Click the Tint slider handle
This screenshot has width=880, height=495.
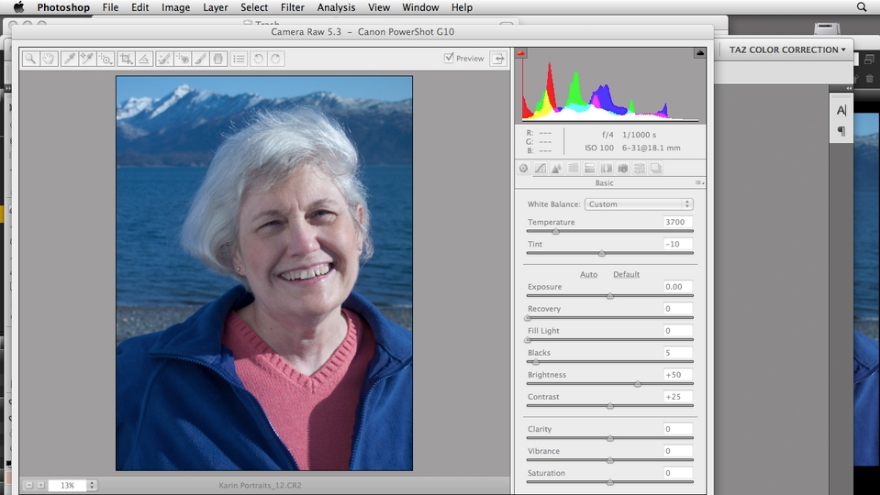point(602,253)
